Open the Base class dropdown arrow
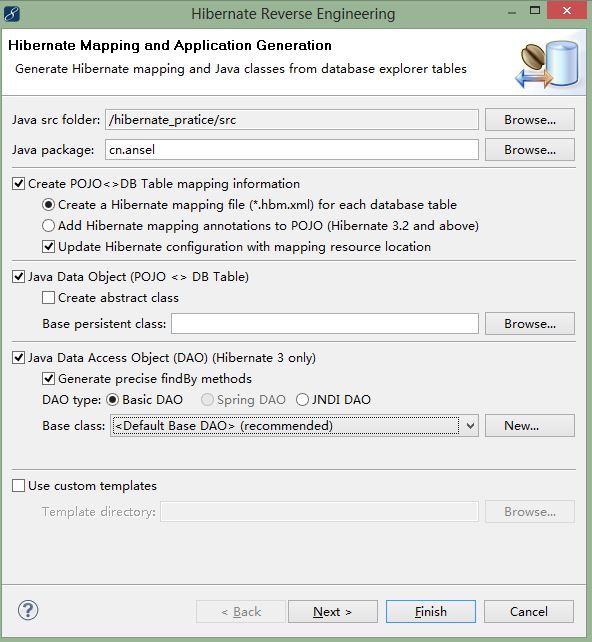 470,426
